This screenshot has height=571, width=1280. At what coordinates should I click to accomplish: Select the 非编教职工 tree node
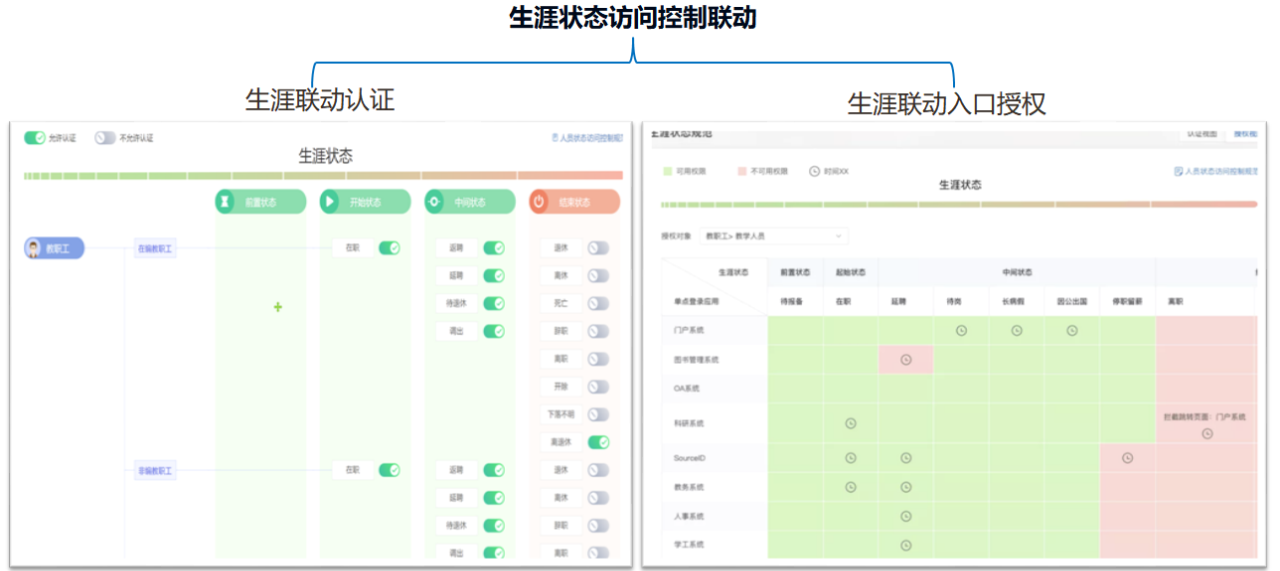click(156, 470)
